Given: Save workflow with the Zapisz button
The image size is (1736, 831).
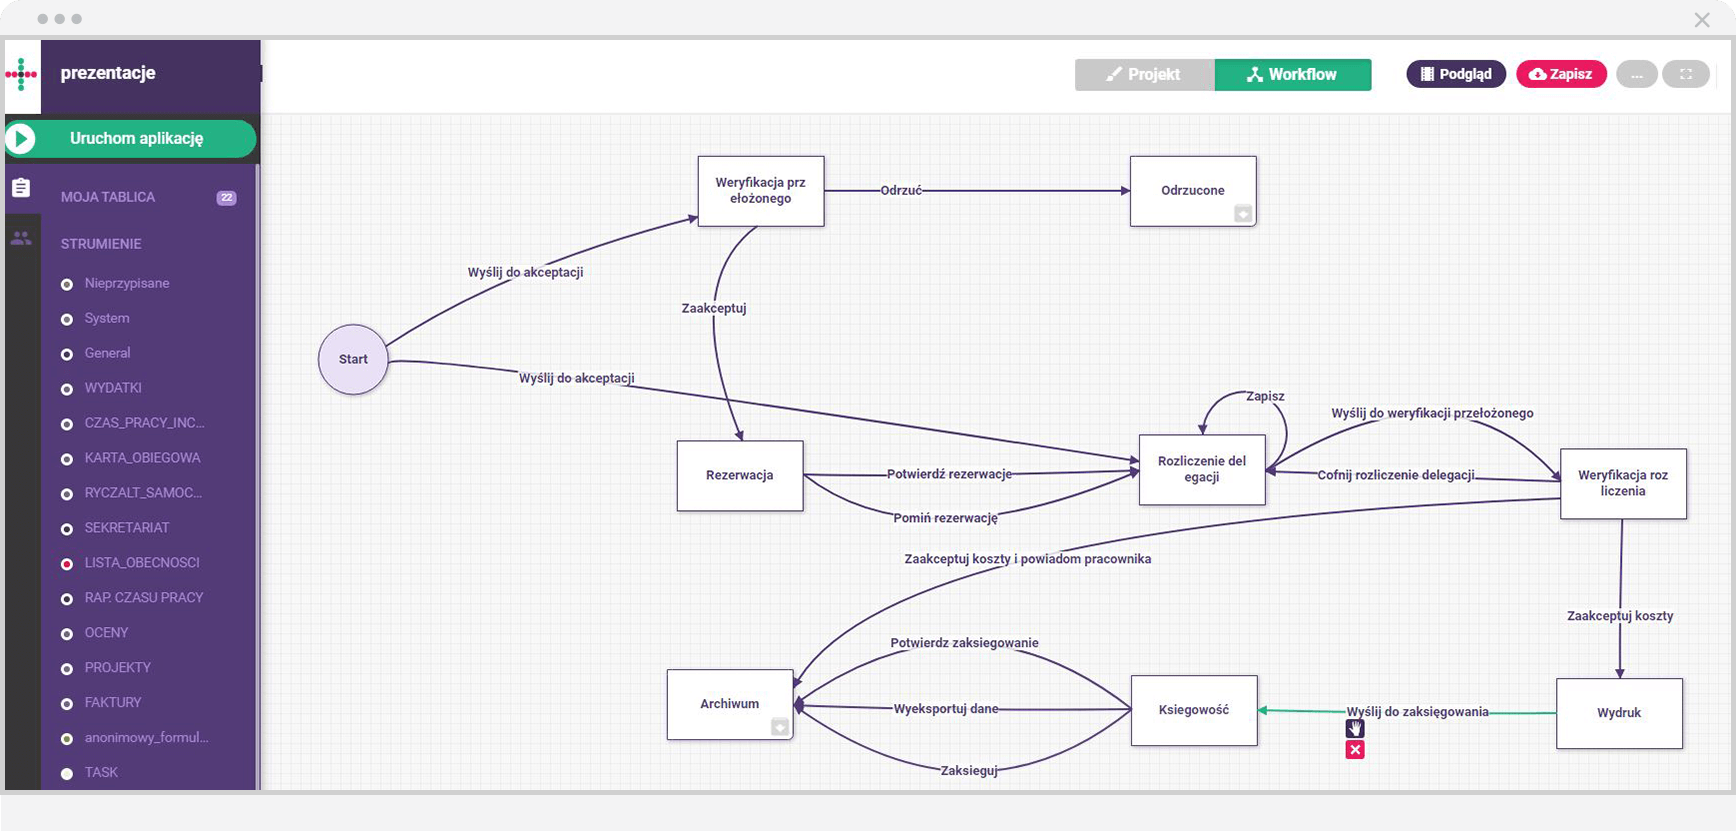Looking at the screenshot, I should click(x=1561, y=74).
